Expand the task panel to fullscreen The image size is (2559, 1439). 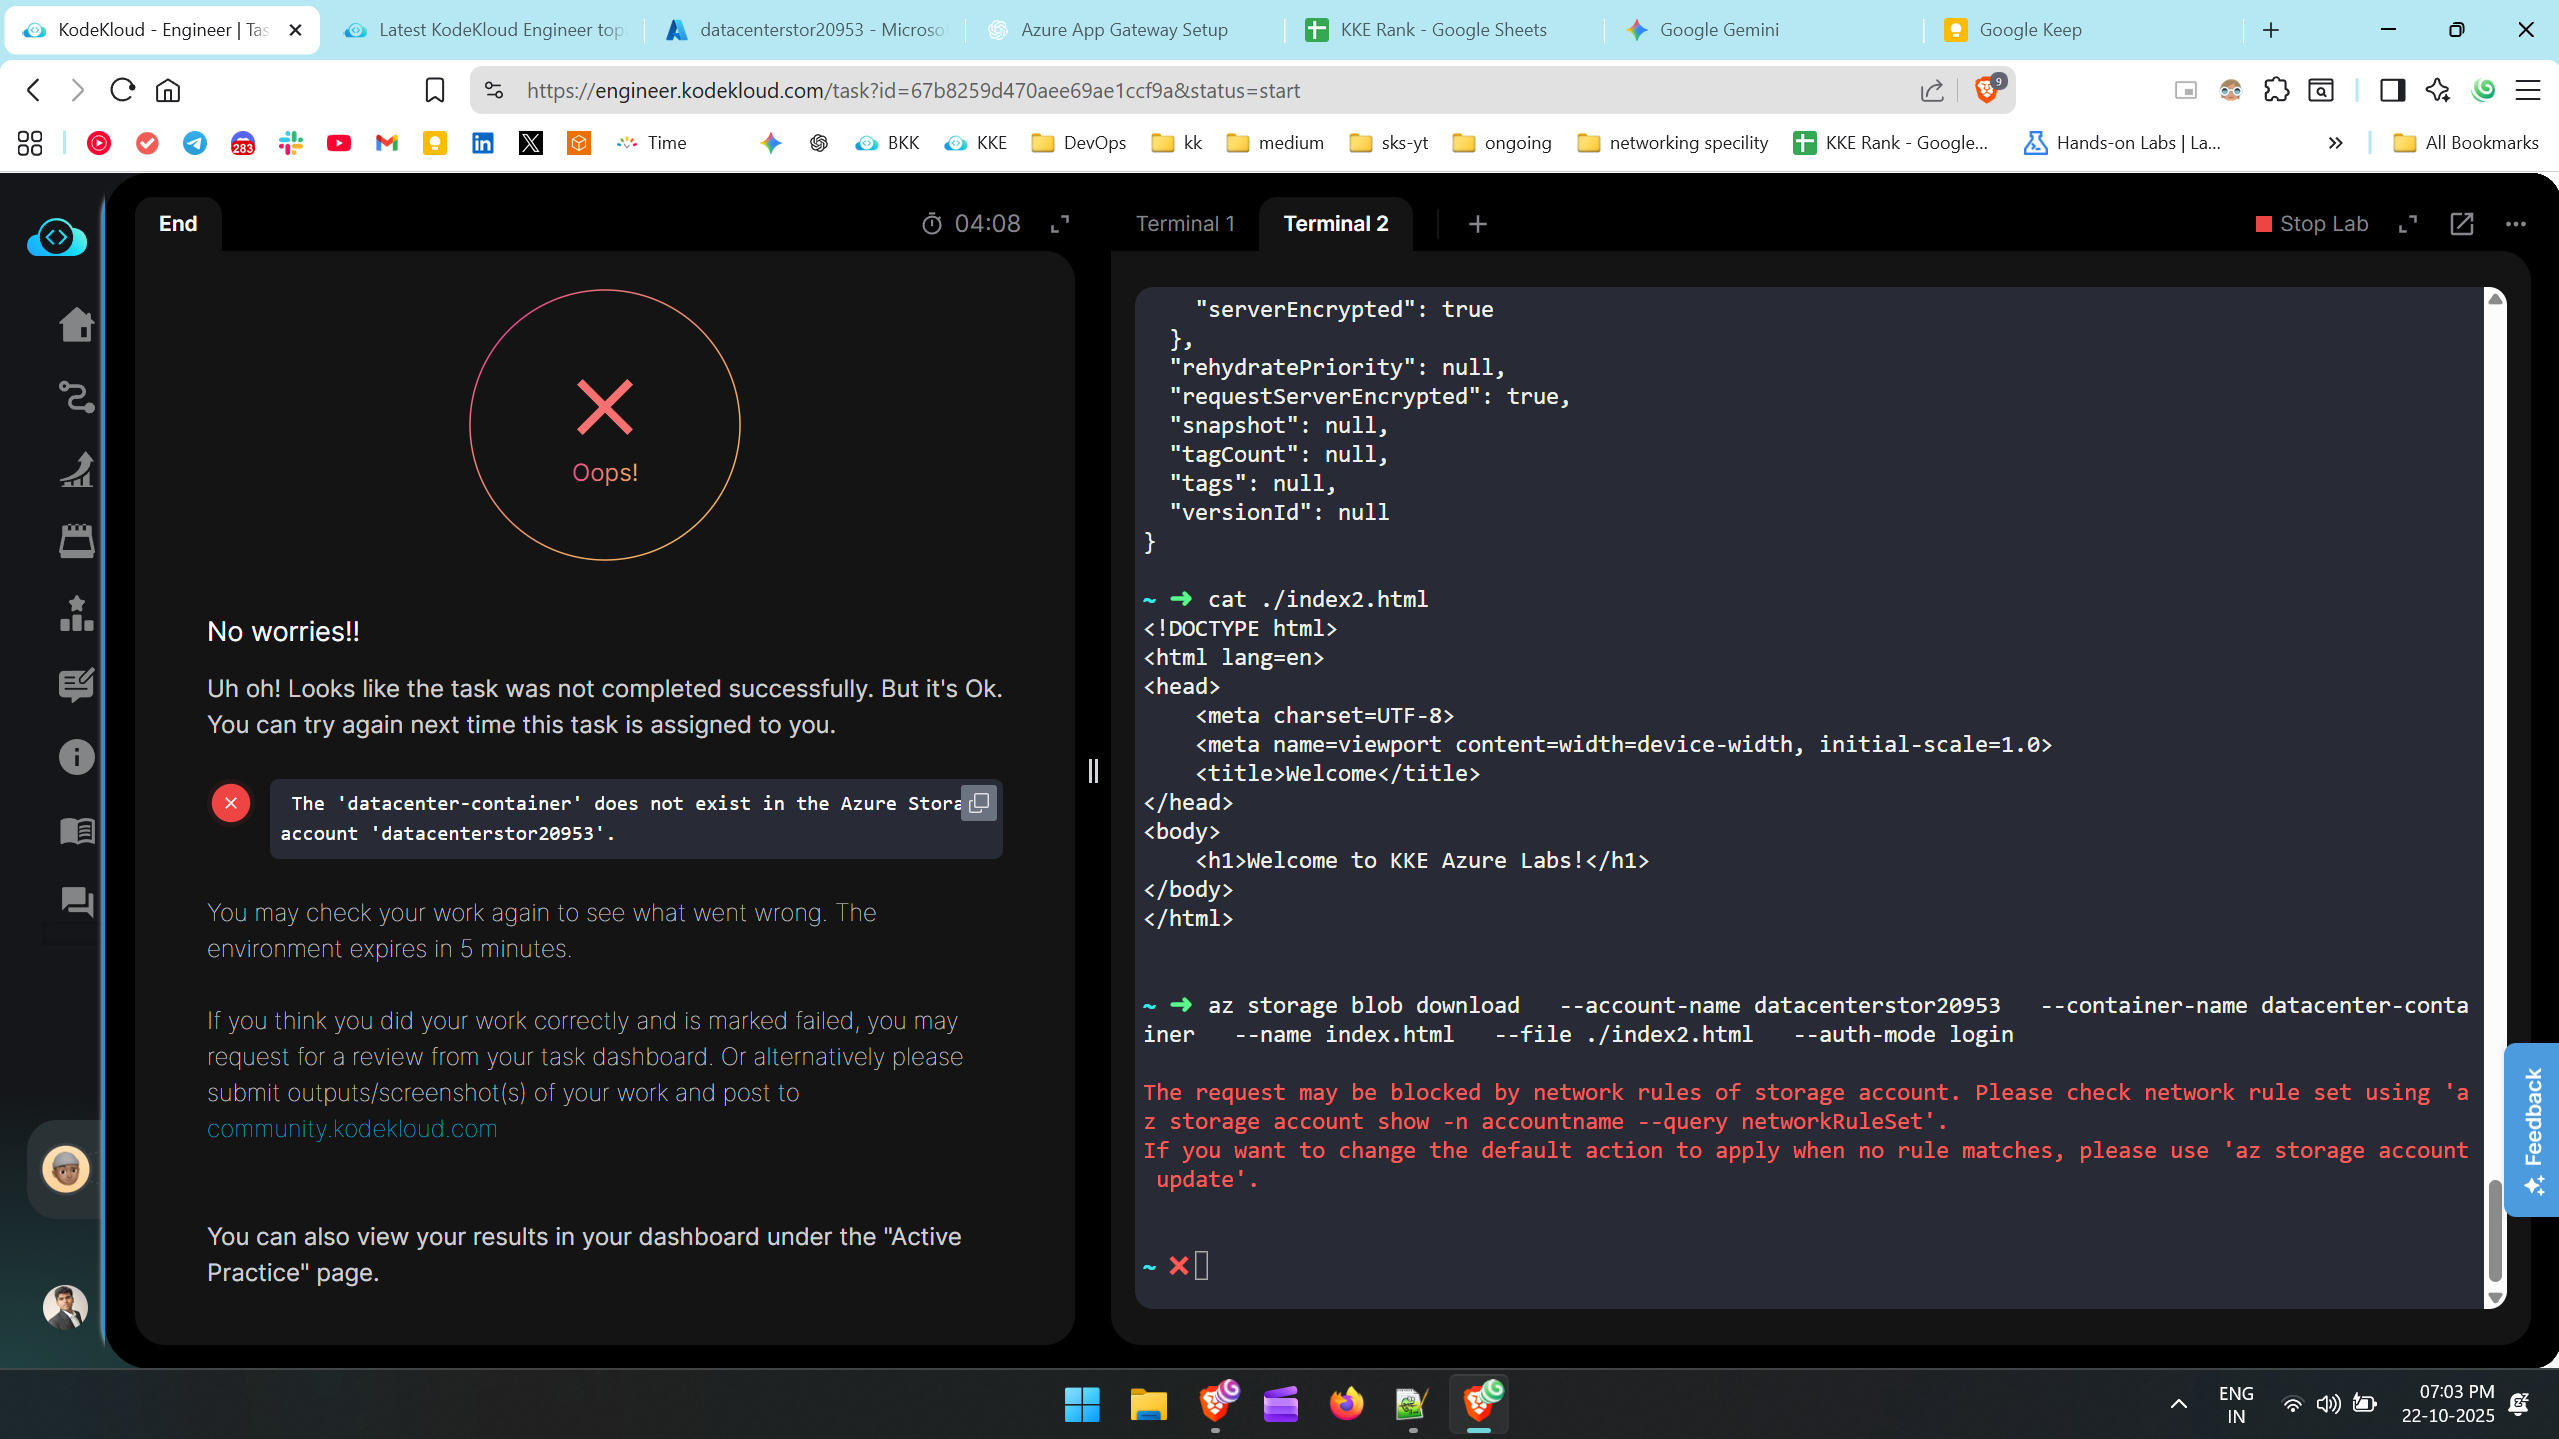[x=1059, y=224]
